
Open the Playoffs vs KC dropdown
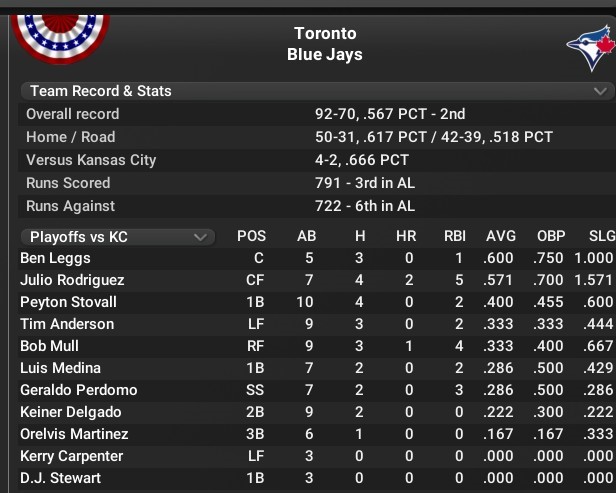coord(117,237)
